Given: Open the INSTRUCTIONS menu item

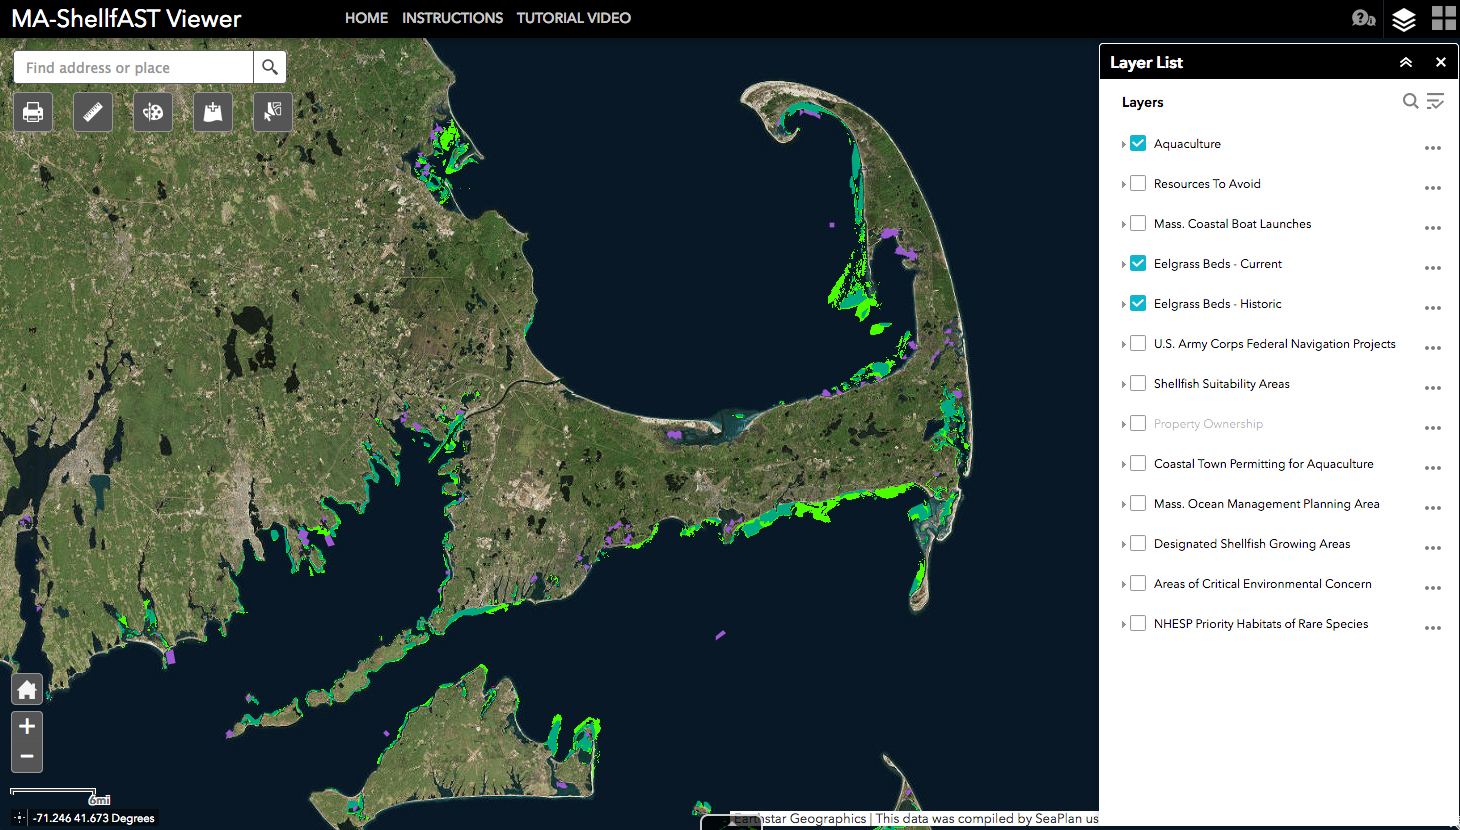Looking at the screenshot, I should 452,18.
